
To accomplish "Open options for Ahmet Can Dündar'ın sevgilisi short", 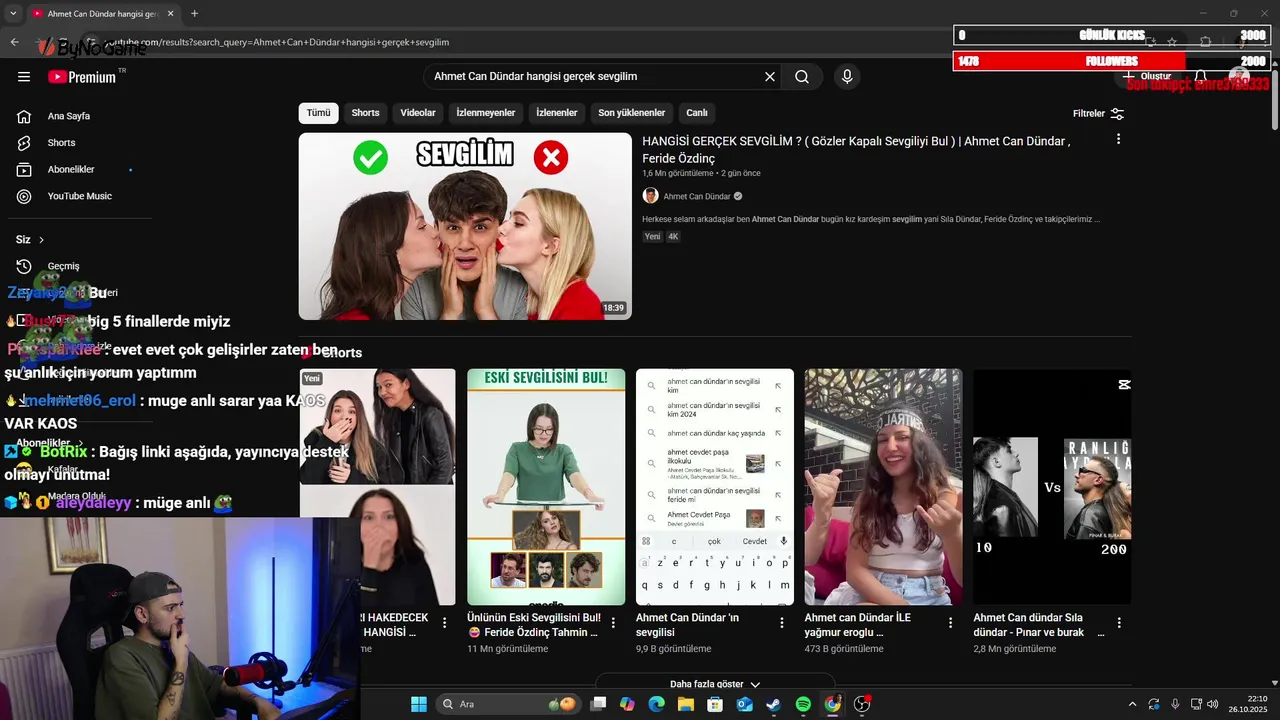I will 782,622.
